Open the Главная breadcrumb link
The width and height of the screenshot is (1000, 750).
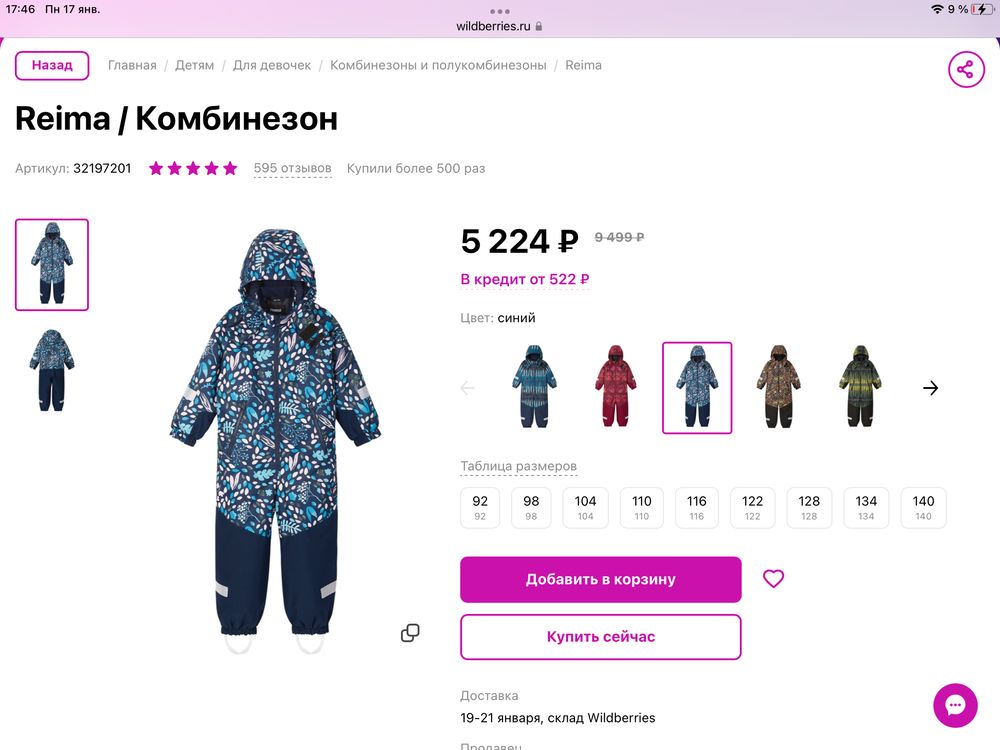click(133, 64)
